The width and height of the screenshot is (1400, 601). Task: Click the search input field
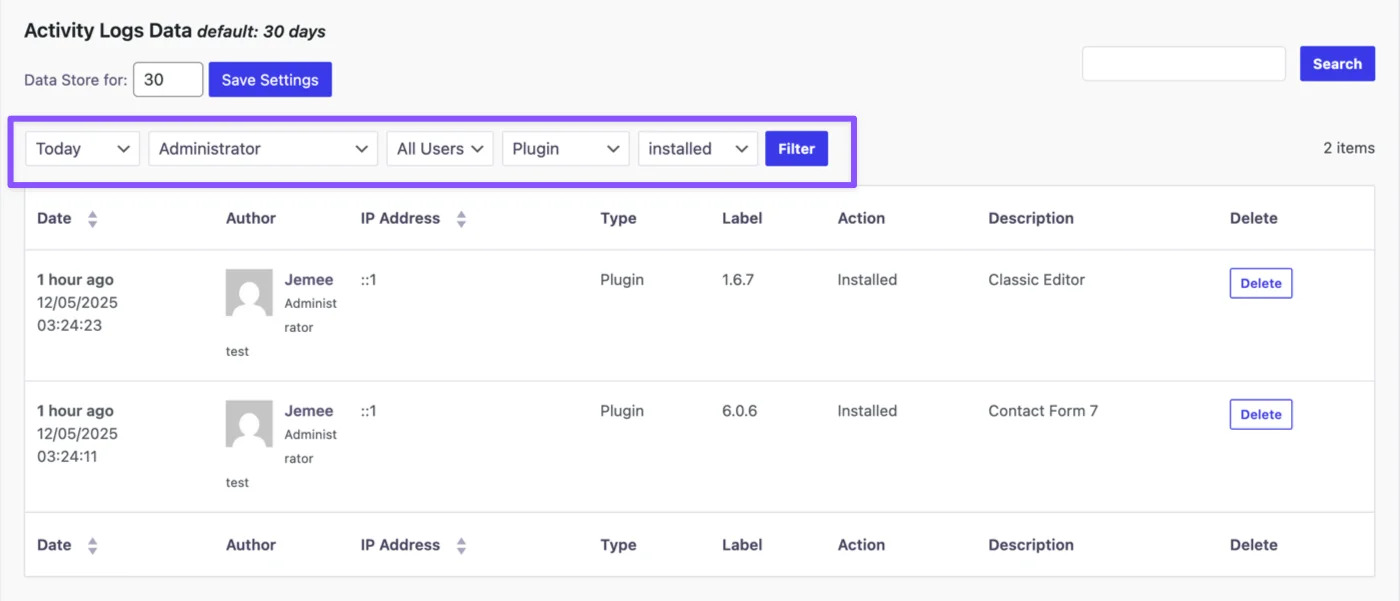pyautogui.click(x=1183, y=63)
